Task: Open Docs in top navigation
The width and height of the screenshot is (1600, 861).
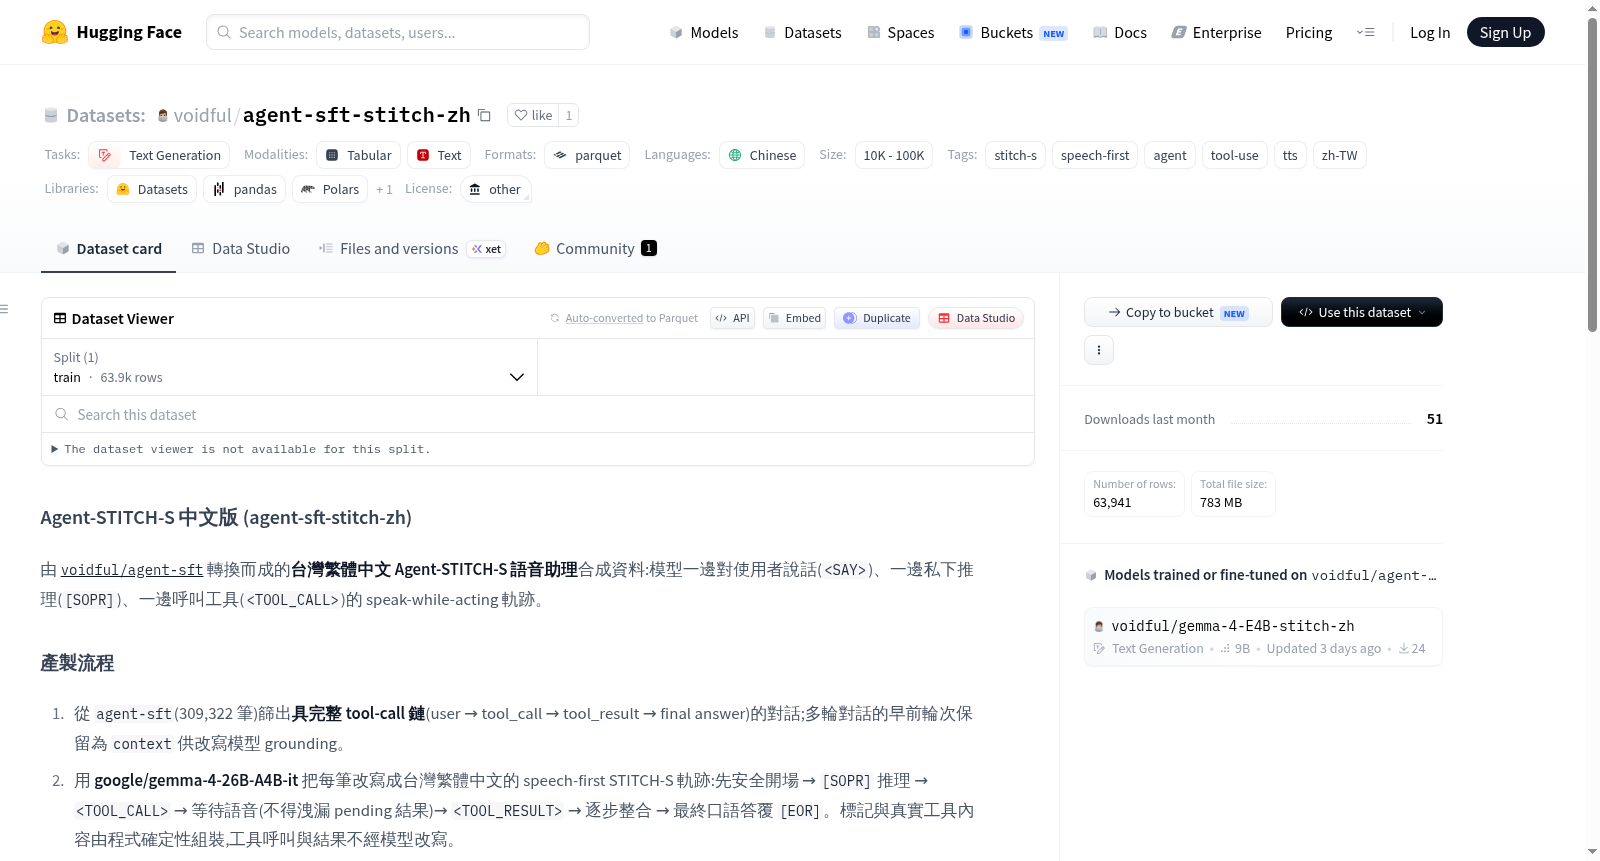Action: [1120, 32]
